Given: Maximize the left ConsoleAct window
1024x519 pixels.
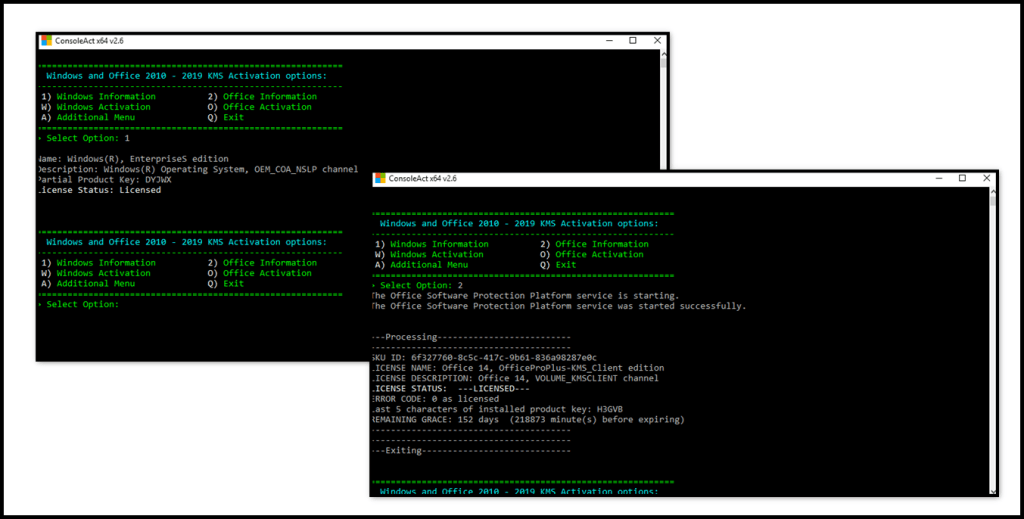Looking at the screenshot, I should point(633,40).
